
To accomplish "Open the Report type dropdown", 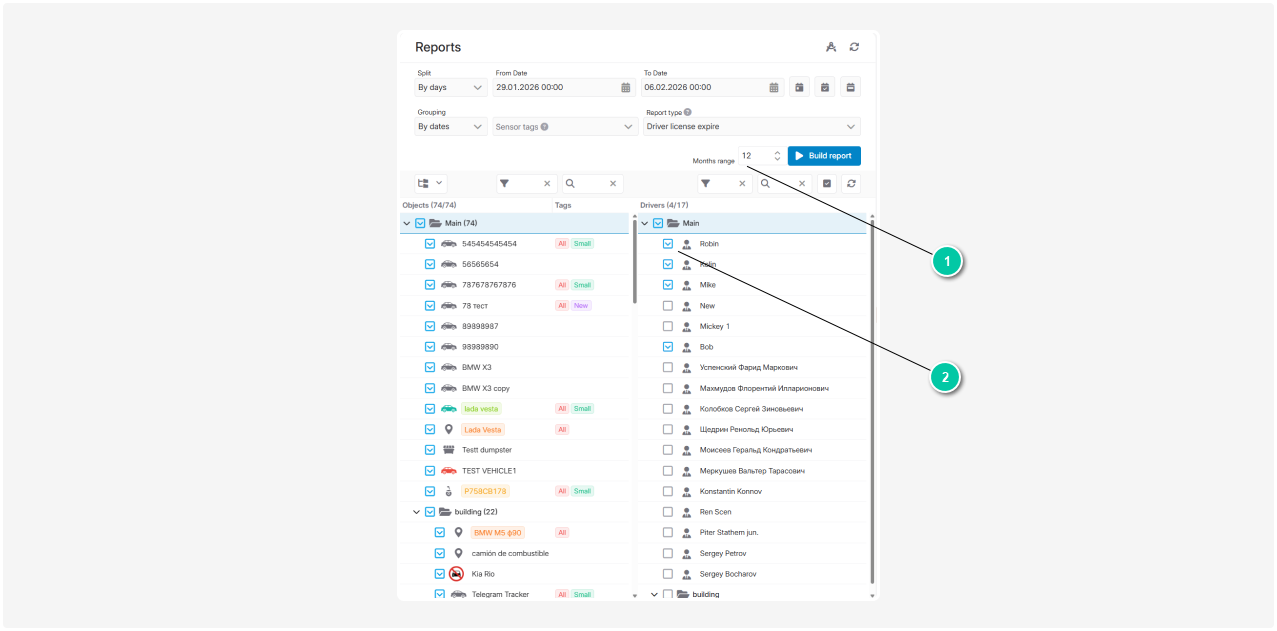I will click(751, 127).
